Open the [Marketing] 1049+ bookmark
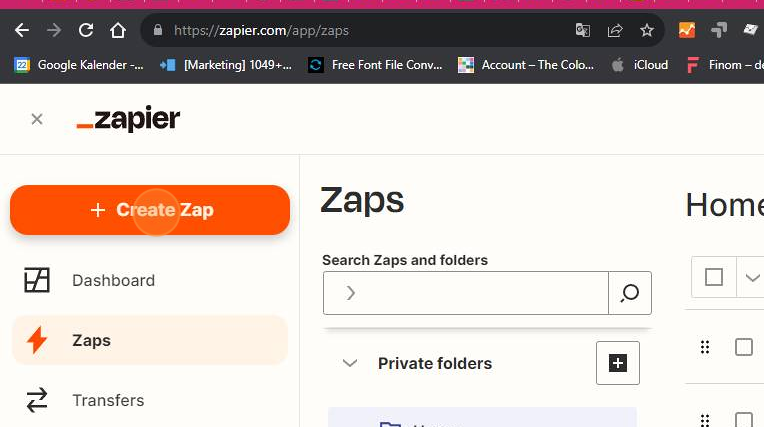 coord(226,65)
